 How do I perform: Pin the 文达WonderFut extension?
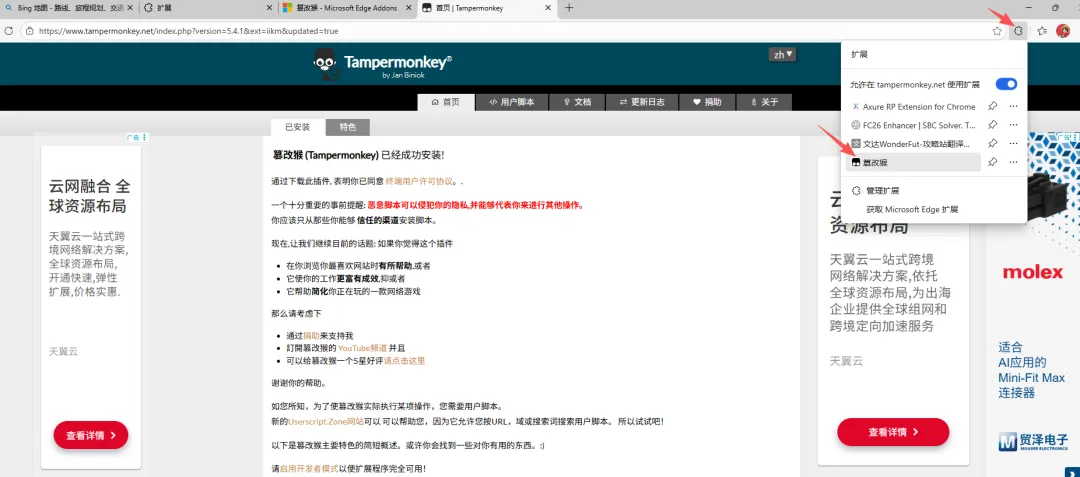992,143
